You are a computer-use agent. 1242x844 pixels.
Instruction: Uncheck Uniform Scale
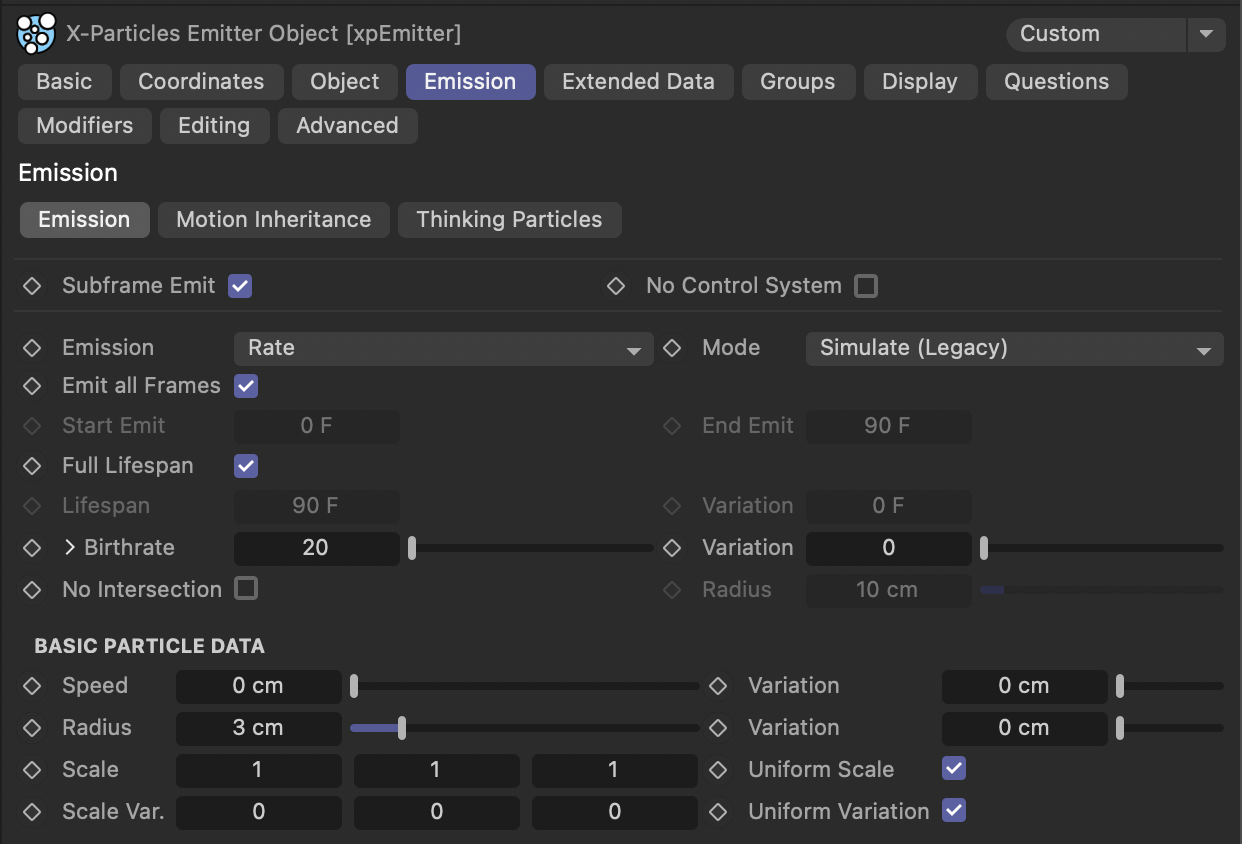point(954,769)
